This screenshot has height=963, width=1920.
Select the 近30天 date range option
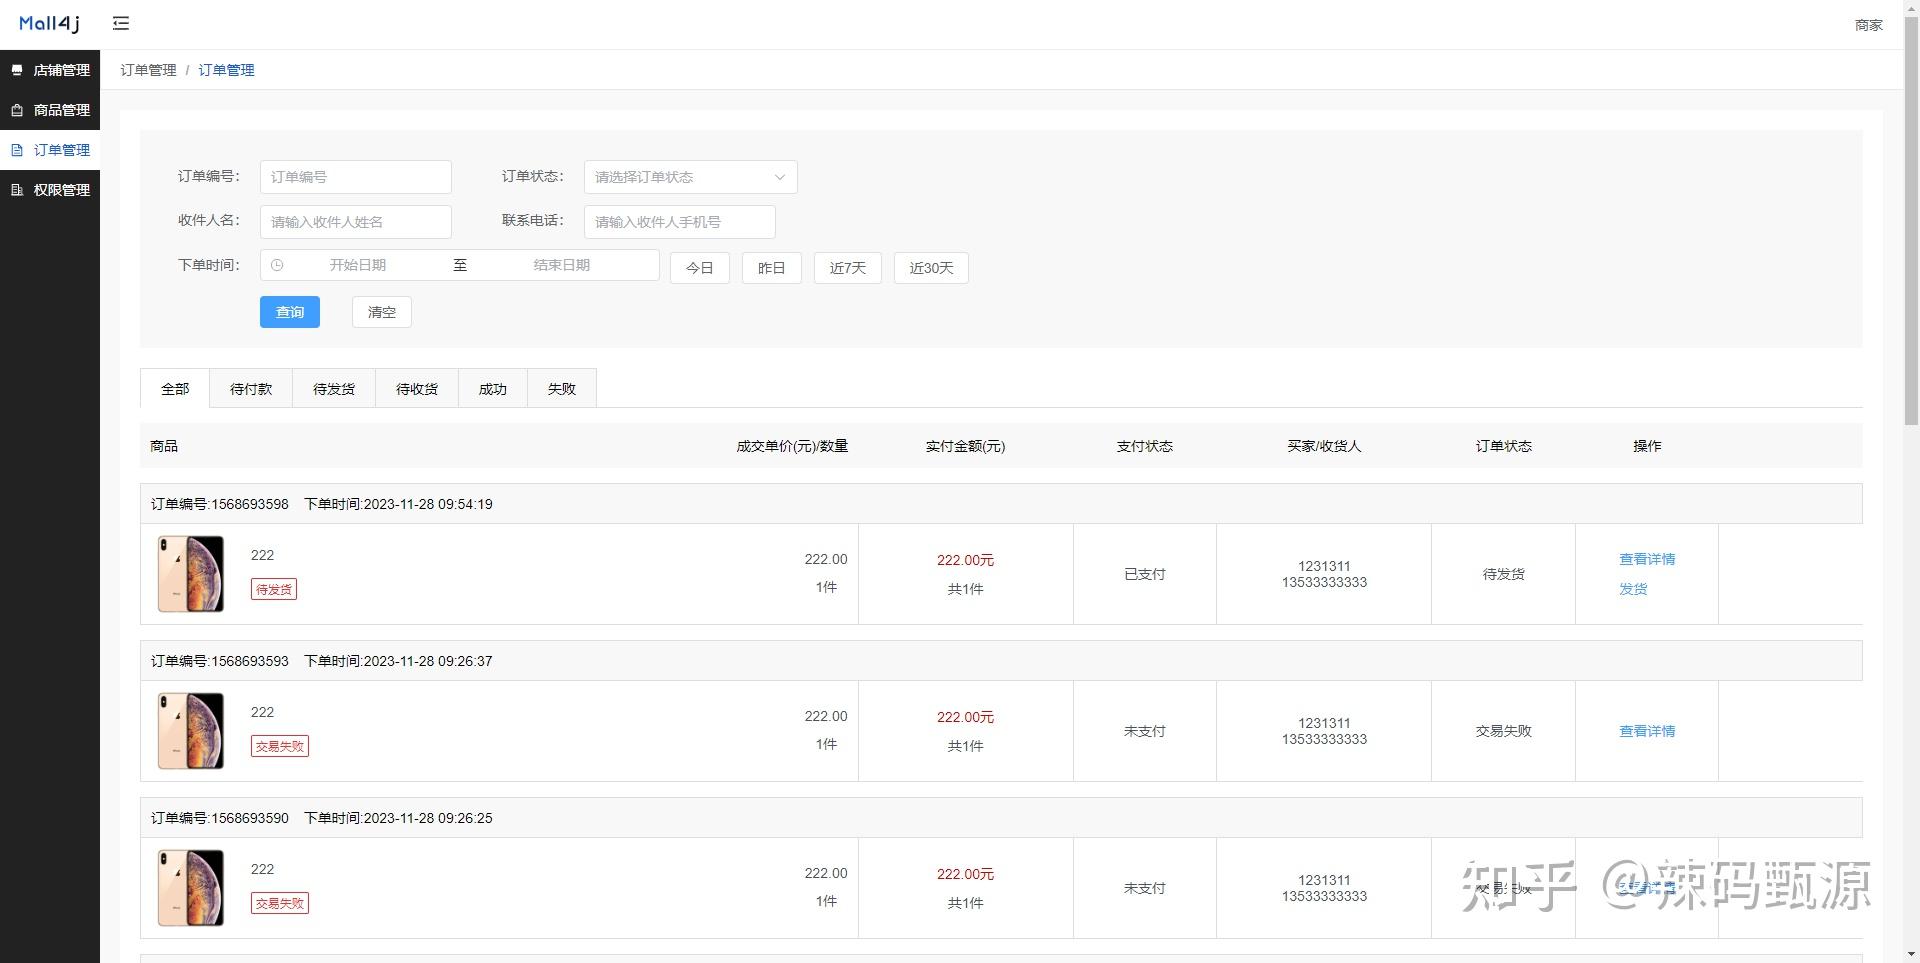click(929, 267)
